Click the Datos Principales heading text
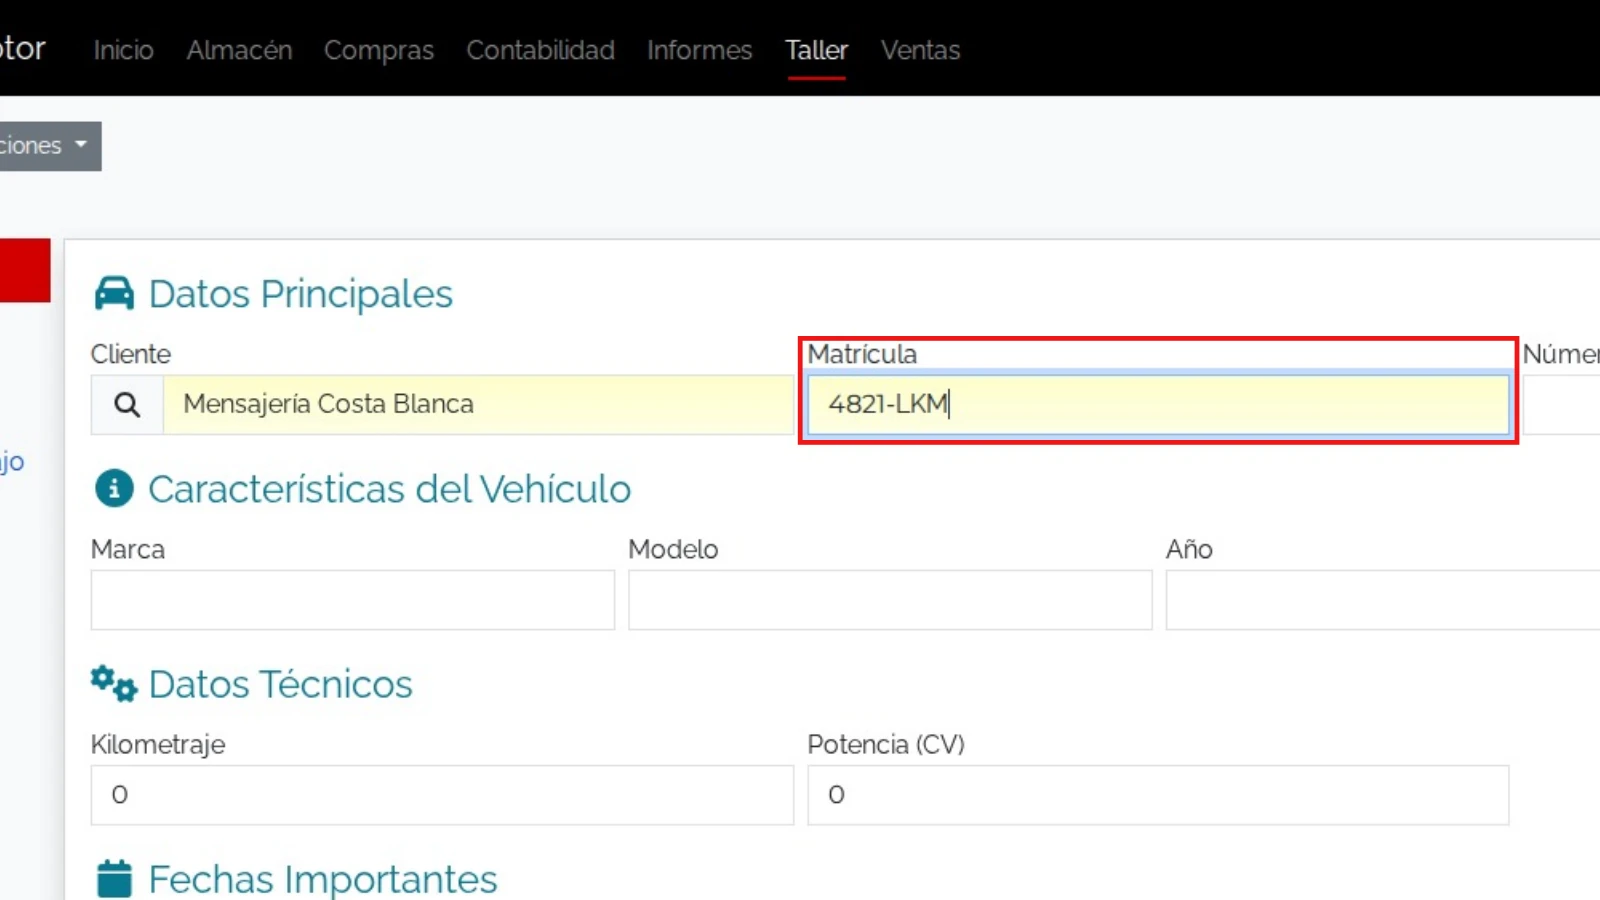The height and width of the screenshot is (900, 1600). click(x=300, y=294)
